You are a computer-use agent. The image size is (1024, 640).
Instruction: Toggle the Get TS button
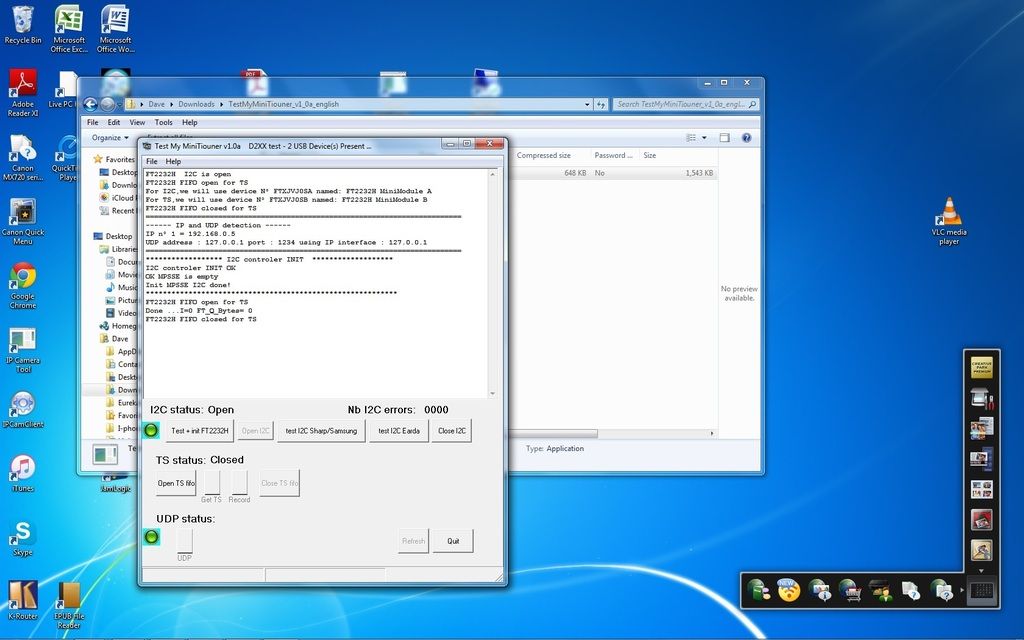[212, 483]
